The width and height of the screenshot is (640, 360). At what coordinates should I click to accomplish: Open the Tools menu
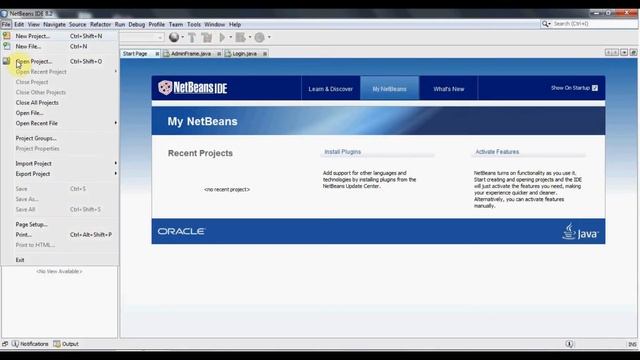194,24
